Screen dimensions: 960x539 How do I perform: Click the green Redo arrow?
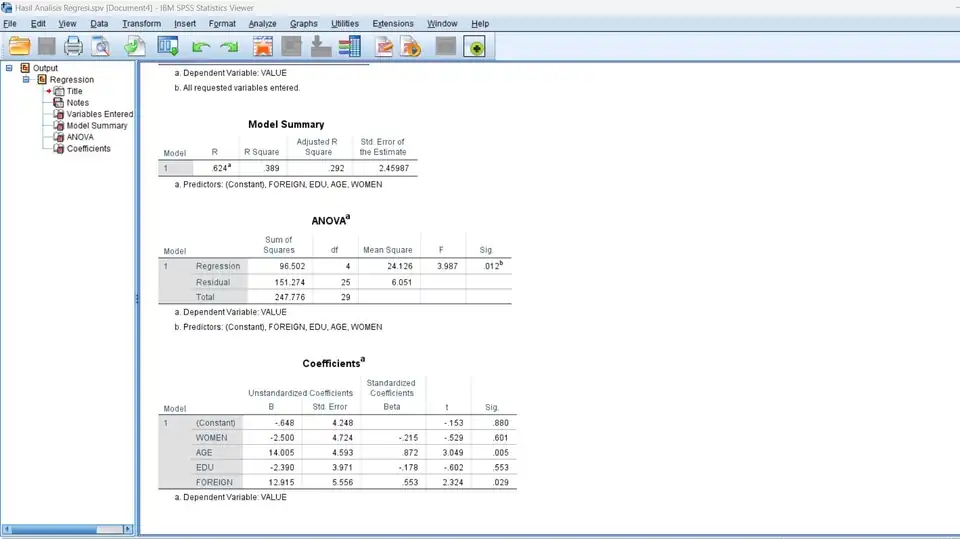(x=229, y=47)
